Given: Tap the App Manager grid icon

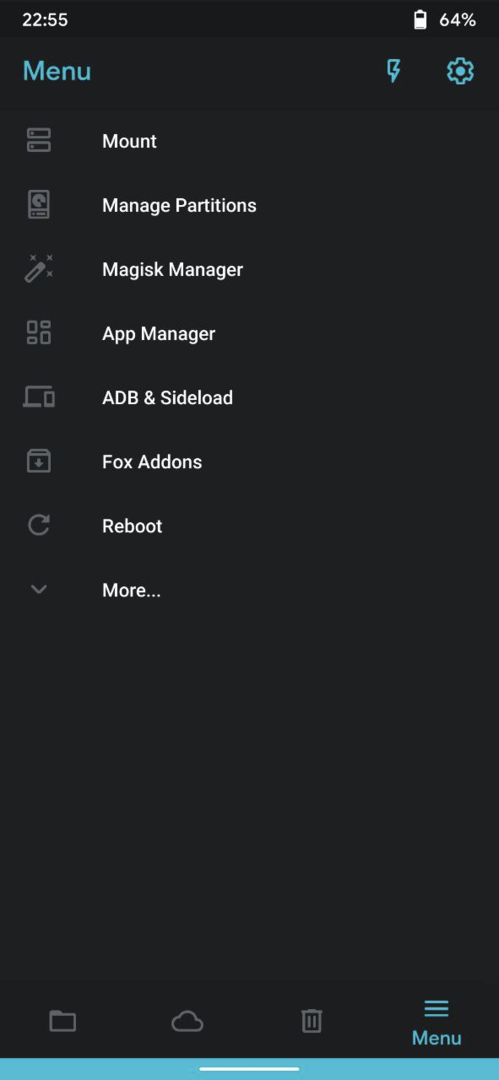Looking at the screenshot, I should [39, 333].
